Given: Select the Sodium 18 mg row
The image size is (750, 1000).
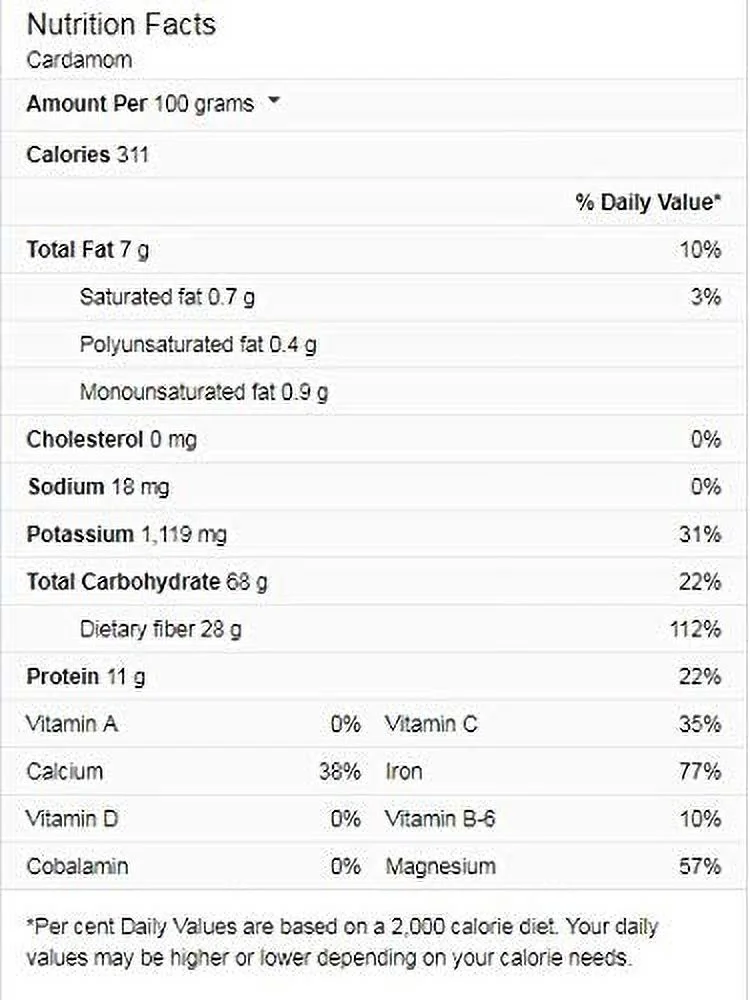Looking at the screenshot, I should pos(98,487).
